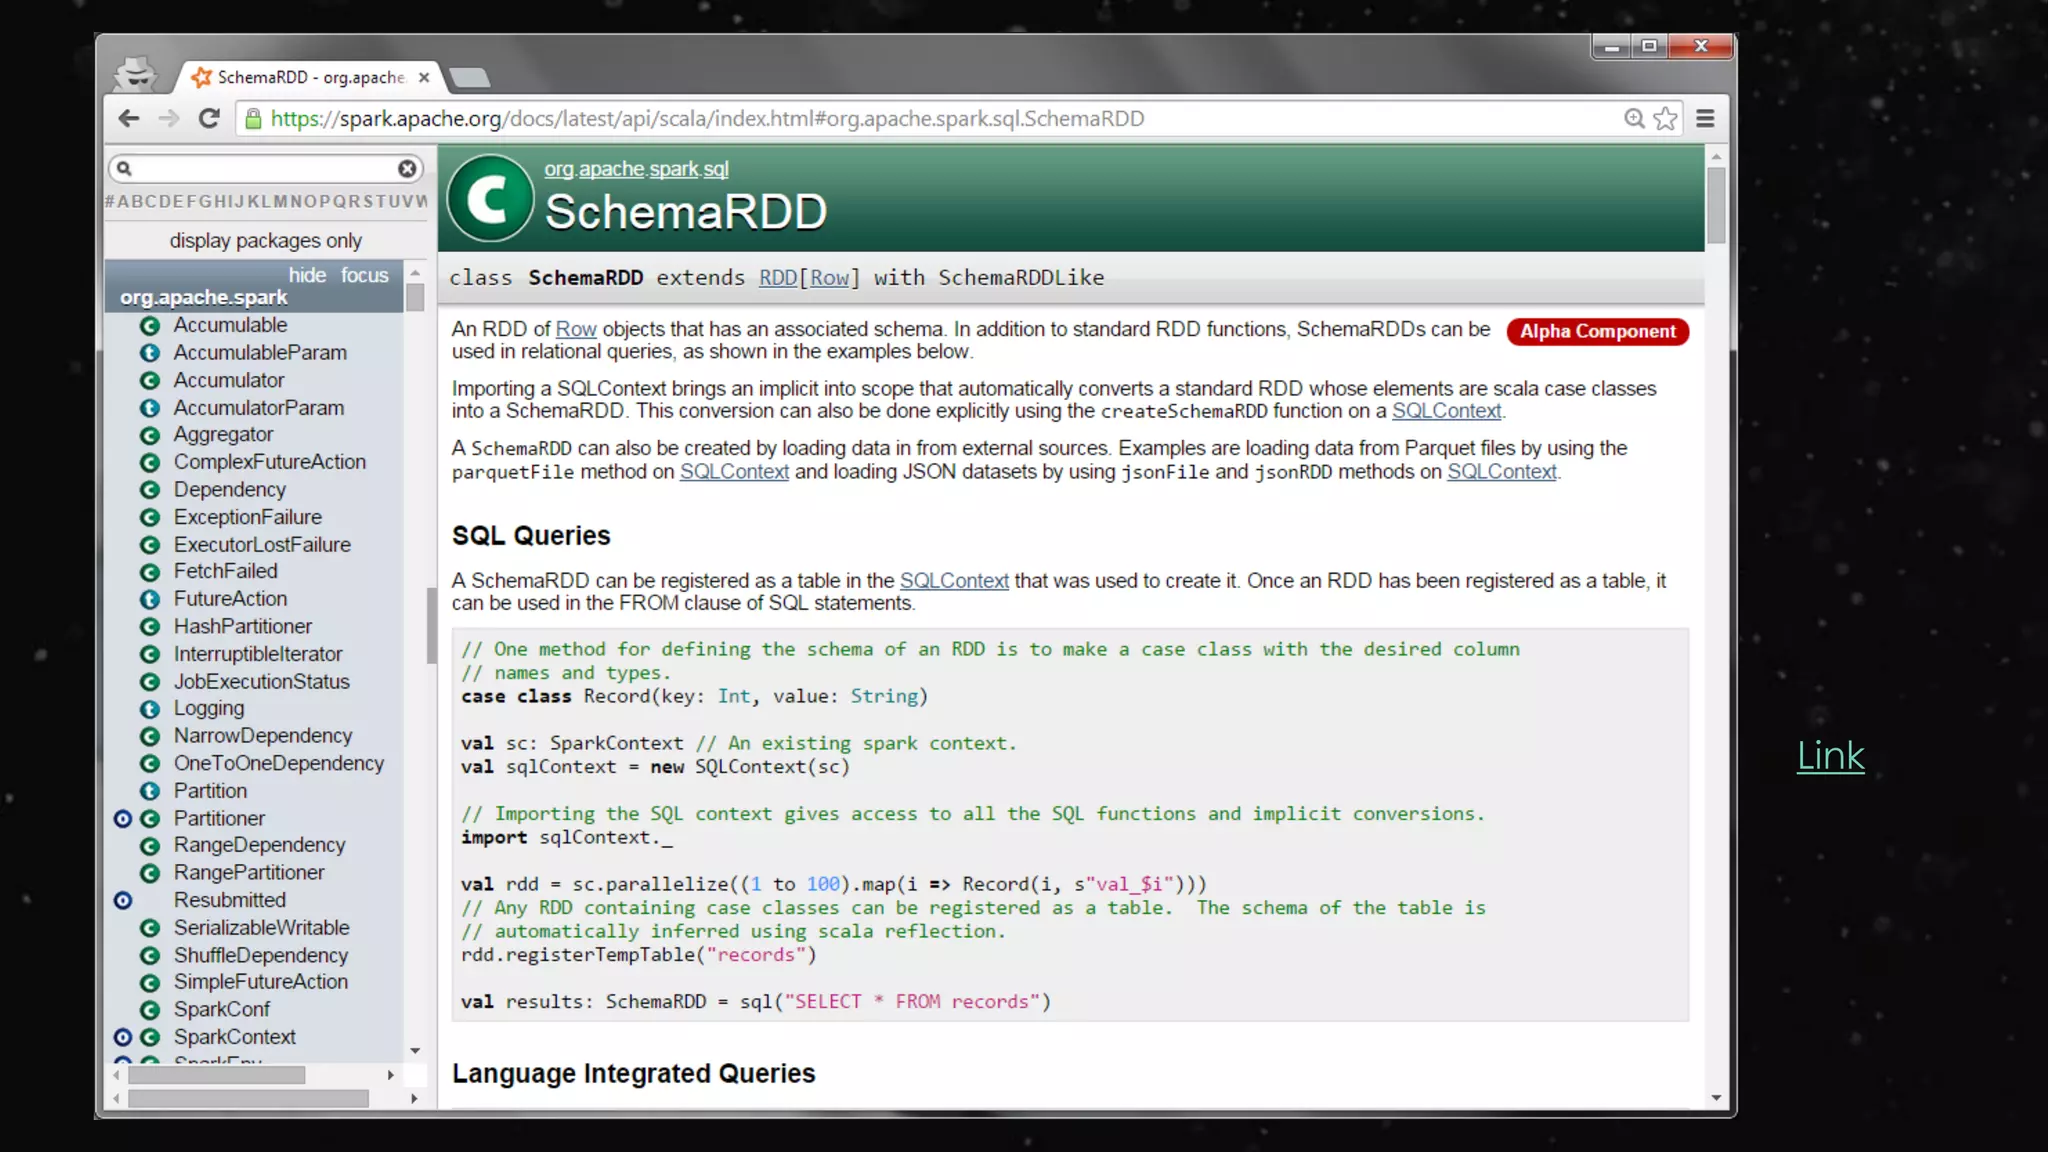Hide the org.apache.spark package
The width and height of the screenshot is (2048, 1152).
pos(307,275)
